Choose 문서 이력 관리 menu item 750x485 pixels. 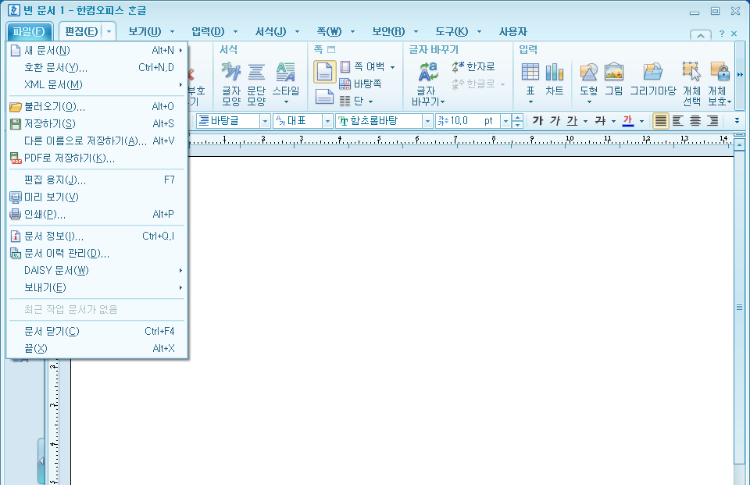point(97,254)
